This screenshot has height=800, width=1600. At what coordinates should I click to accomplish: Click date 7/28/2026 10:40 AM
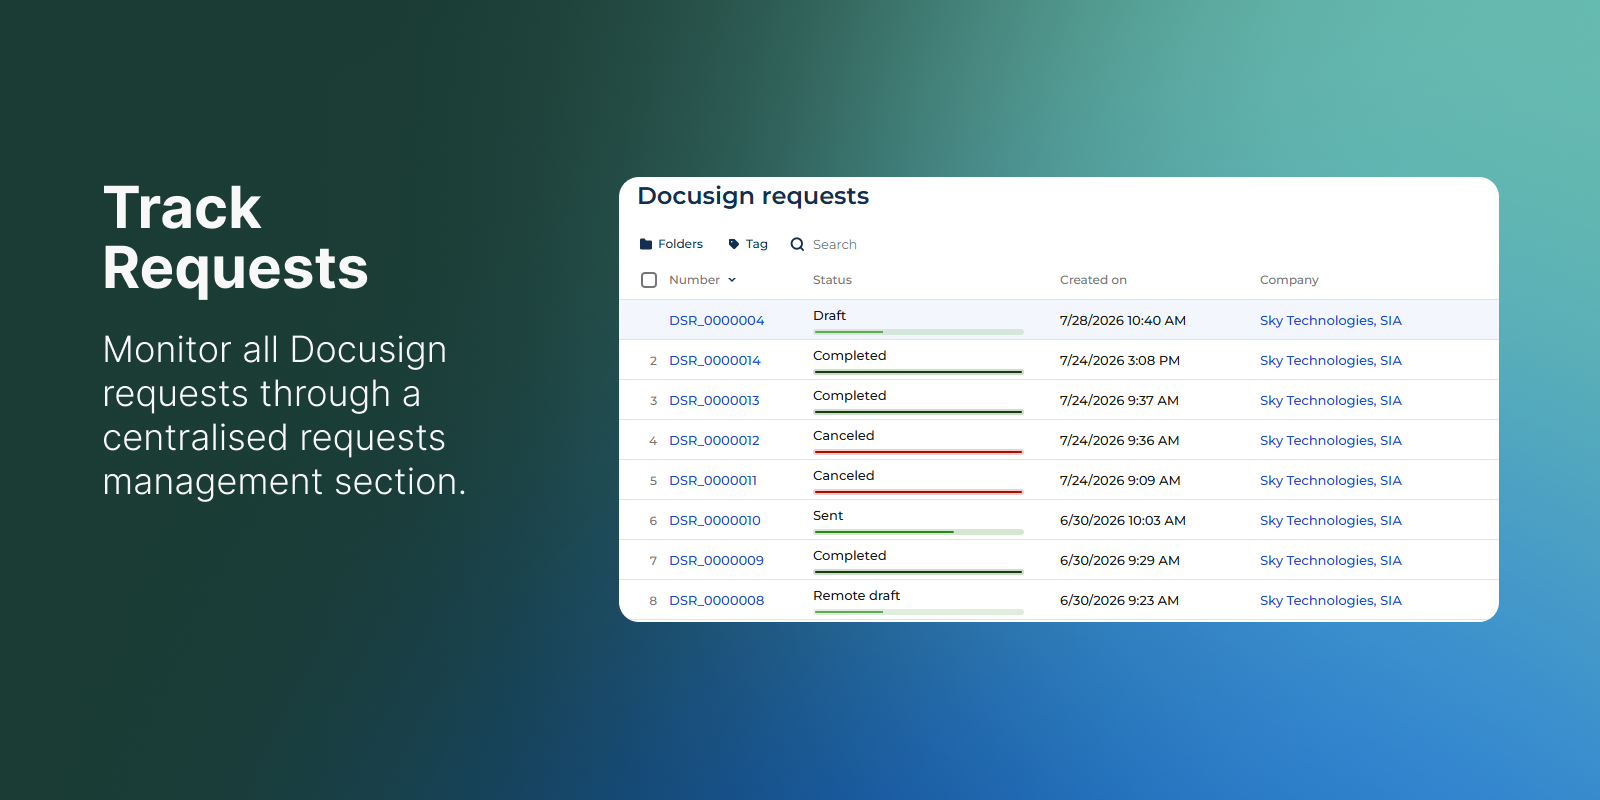coord(1123,321)
